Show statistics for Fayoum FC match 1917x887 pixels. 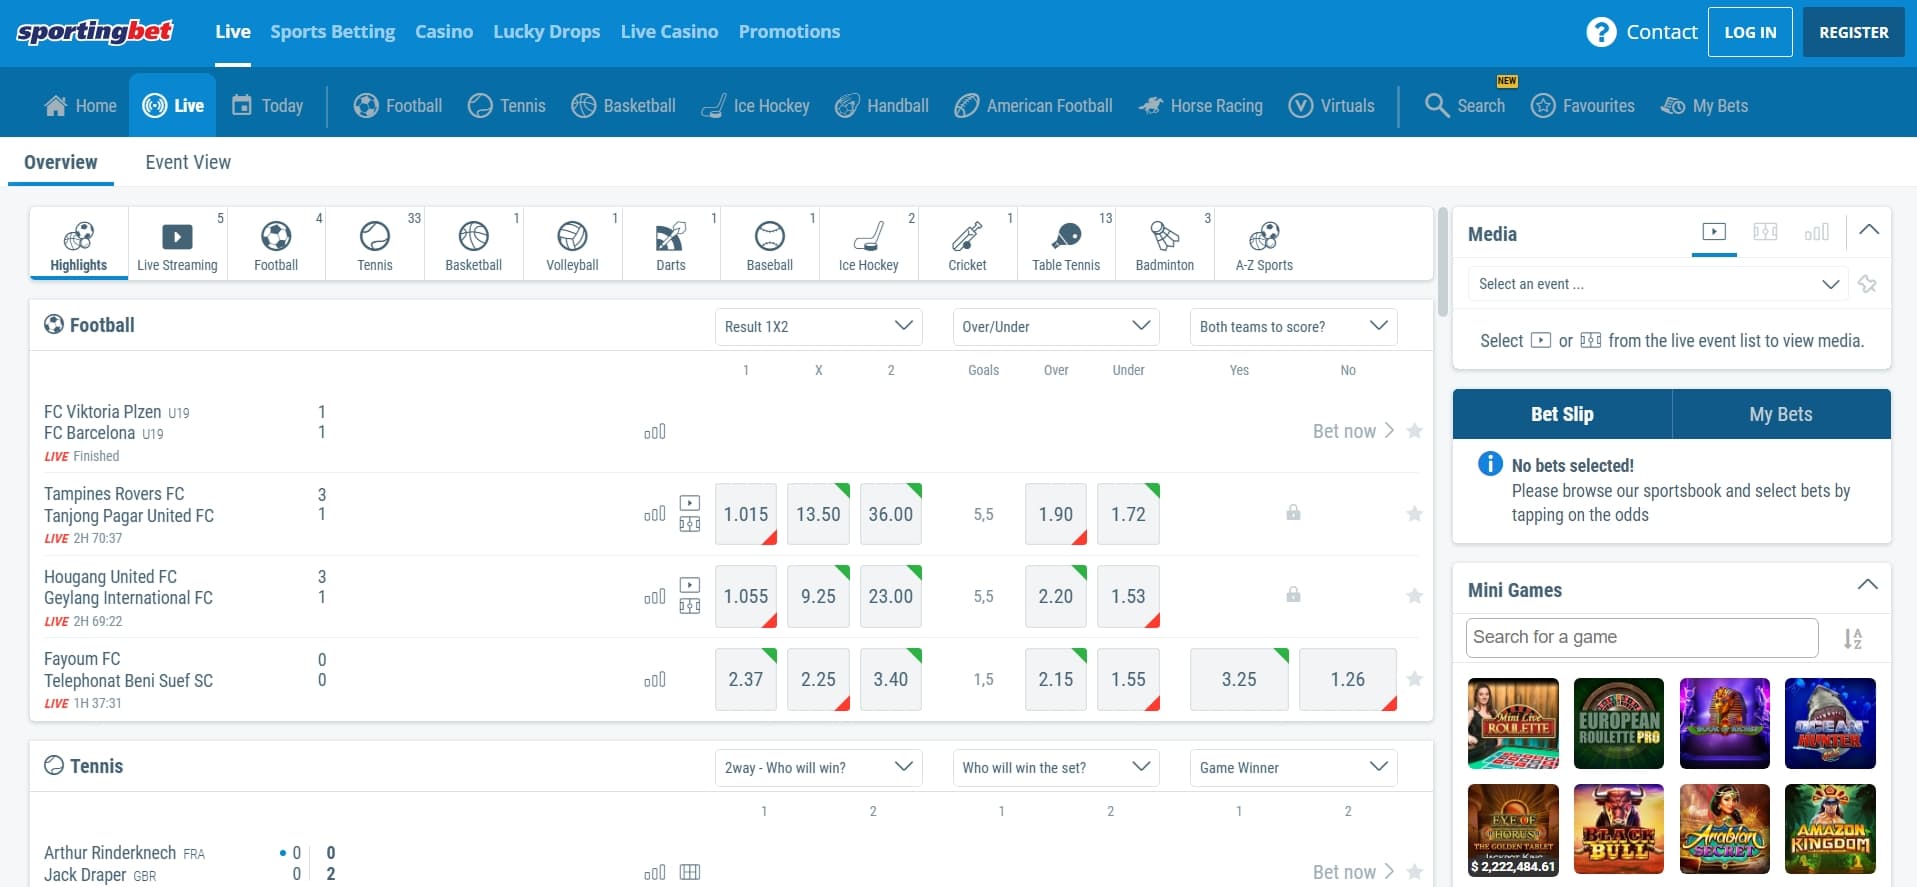pos(655,680)
